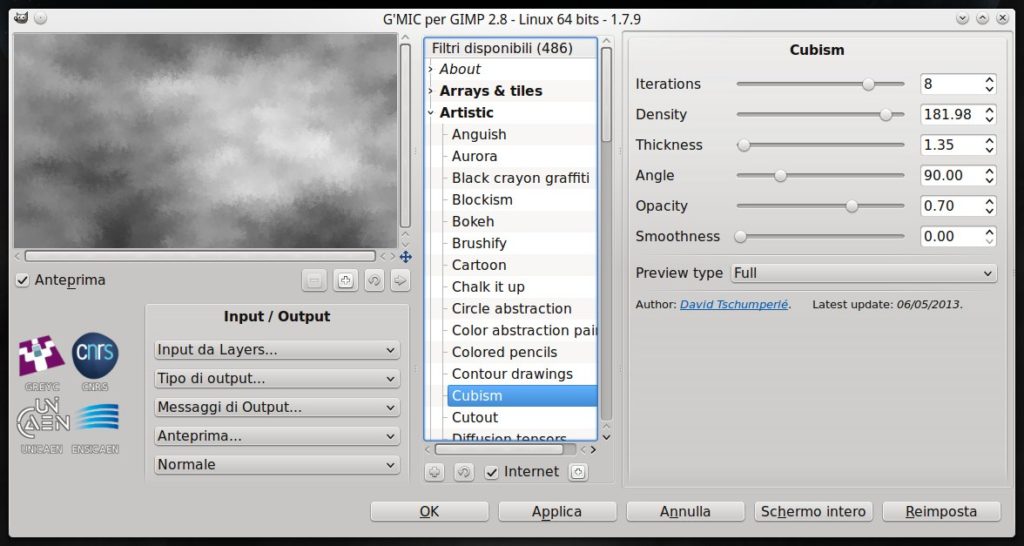Select the Color abstraction painting filter

tap(524, 330)
